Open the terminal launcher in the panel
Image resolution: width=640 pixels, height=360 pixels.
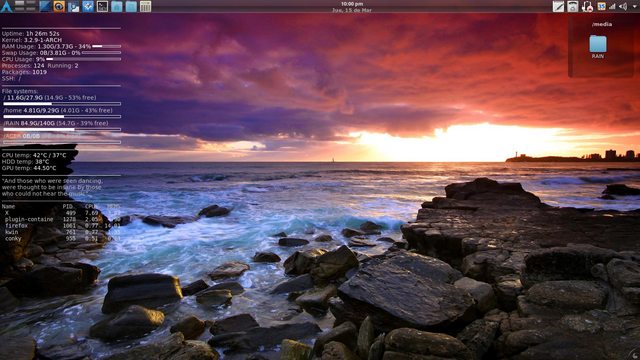coord(102,6)
